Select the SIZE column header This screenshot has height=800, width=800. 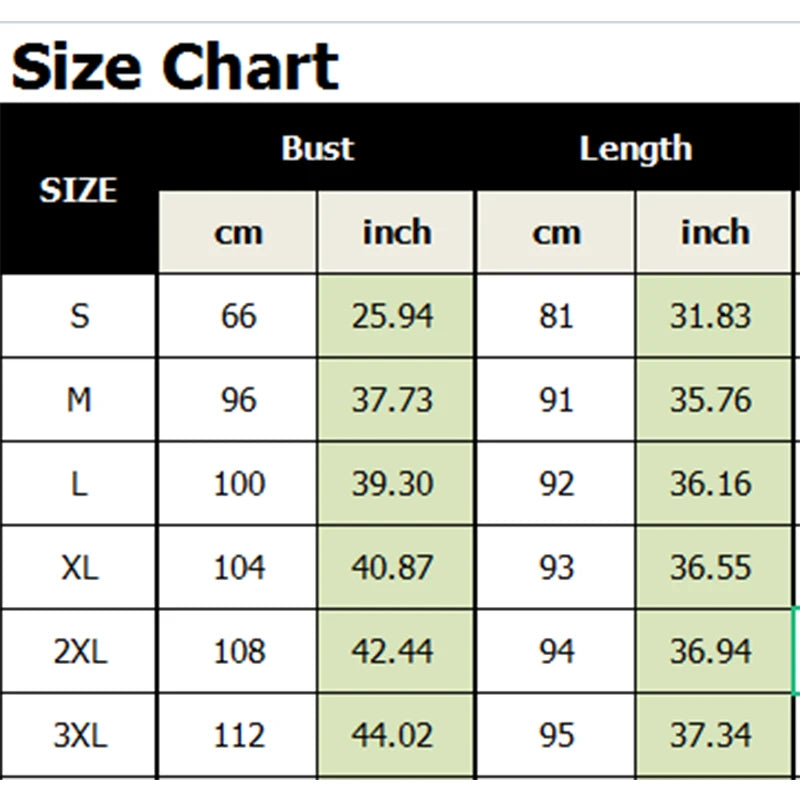click(x=79, y=190)
